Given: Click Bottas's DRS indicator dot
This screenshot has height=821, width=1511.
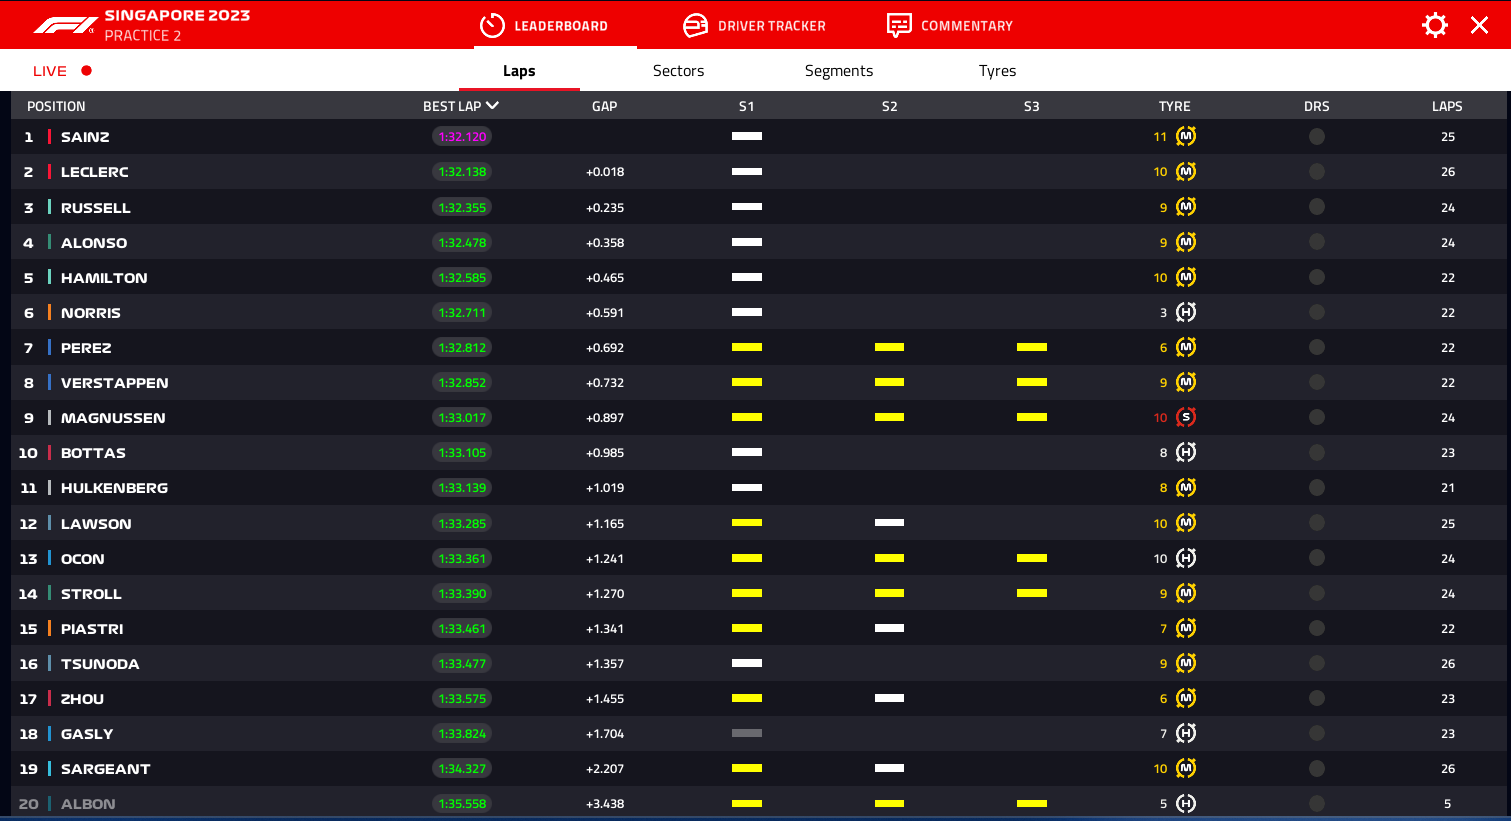Looking at the screenshot, I should pyautogui.click(x=1317, y=452).
